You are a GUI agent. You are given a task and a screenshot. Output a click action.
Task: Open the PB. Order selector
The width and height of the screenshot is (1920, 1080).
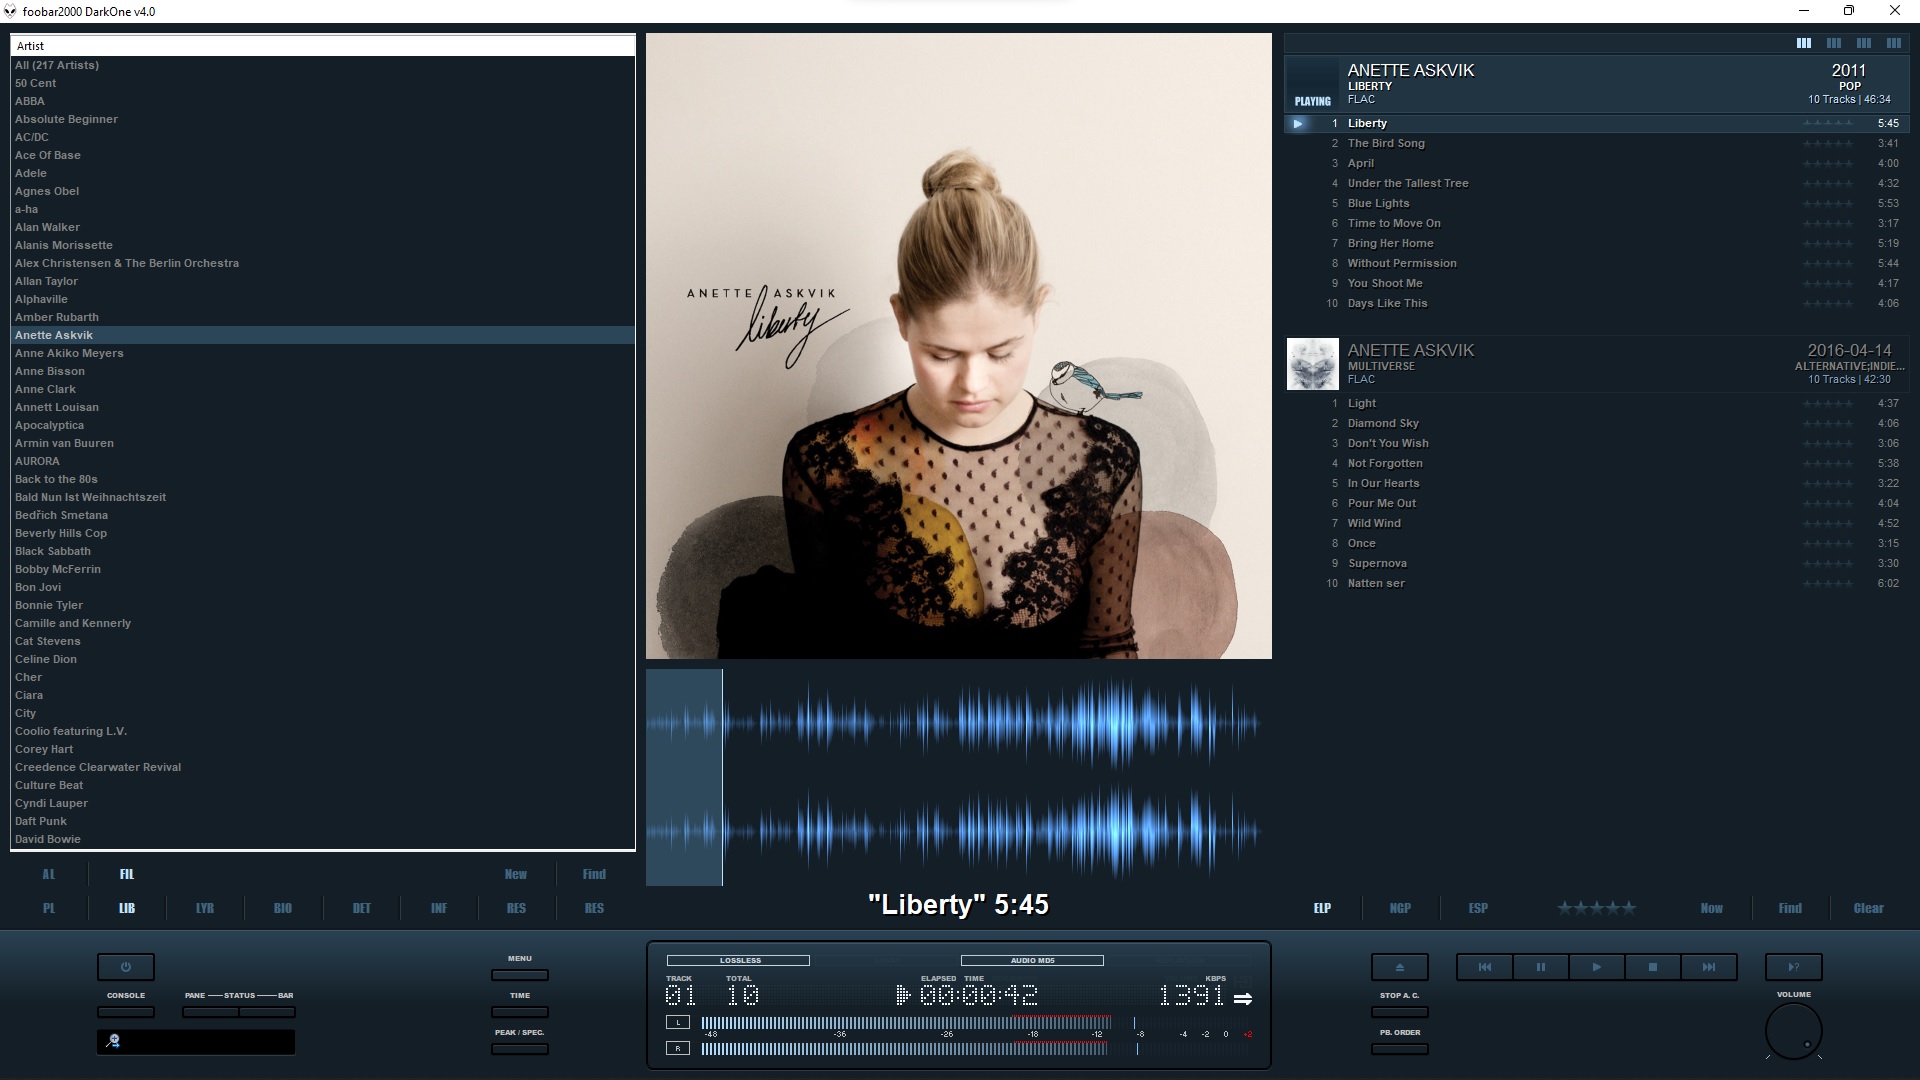(x=1399, y=1049)
